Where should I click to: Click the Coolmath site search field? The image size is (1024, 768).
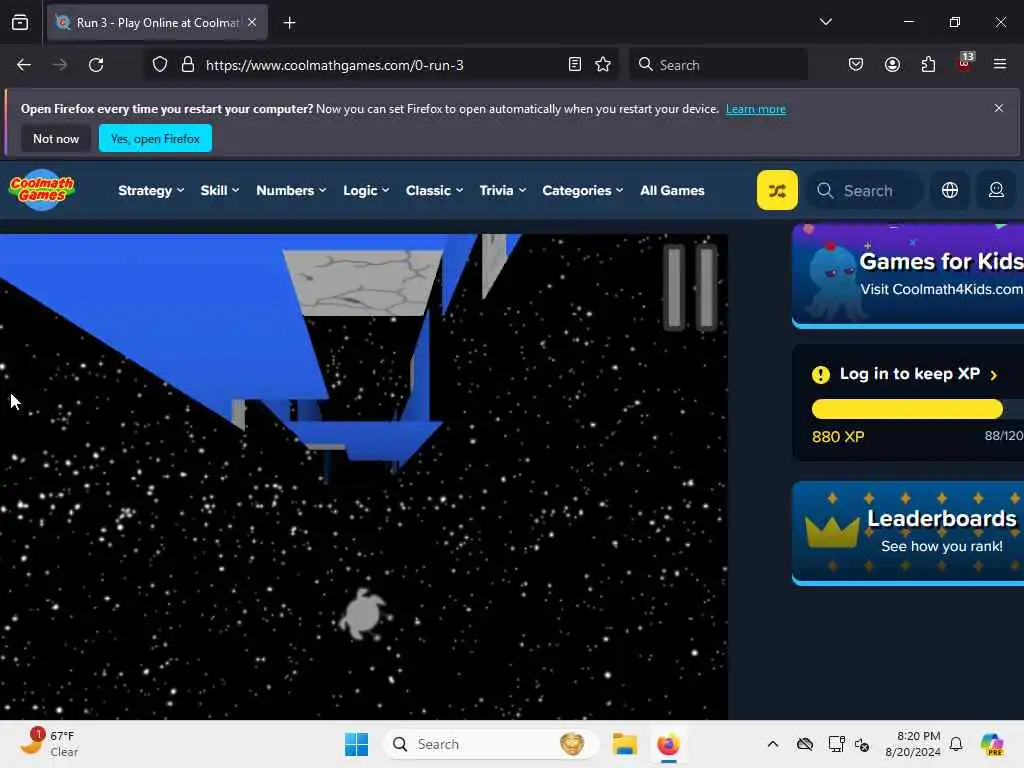(865, 190)
